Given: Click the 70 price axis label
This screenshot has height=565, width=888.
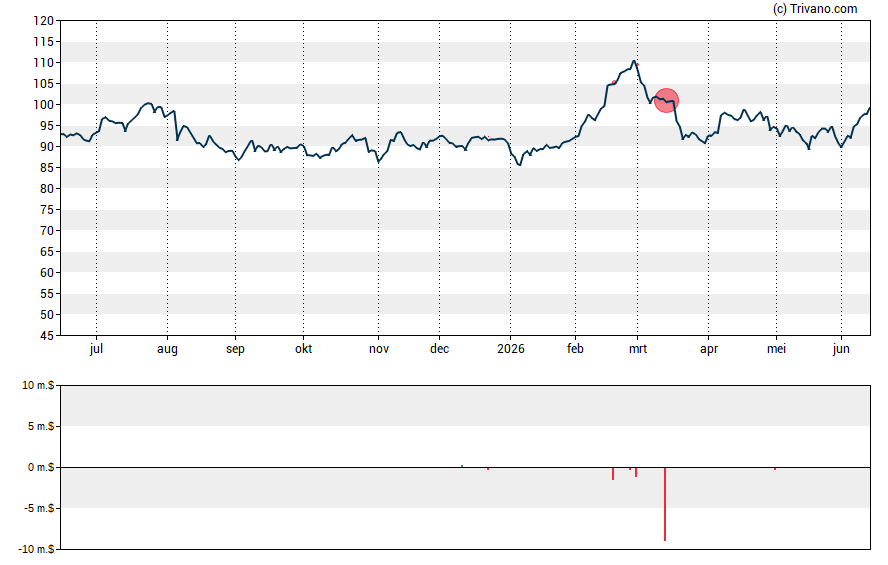Looking at the screenshot, I should (x=46, y=231).
